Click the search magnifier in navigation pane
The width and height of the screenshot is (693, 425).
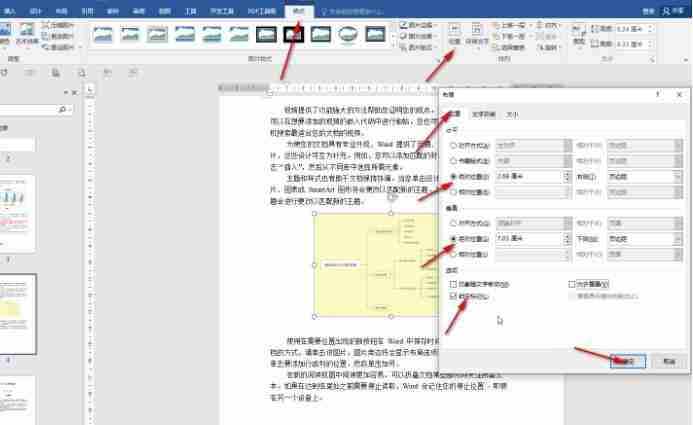62,110
